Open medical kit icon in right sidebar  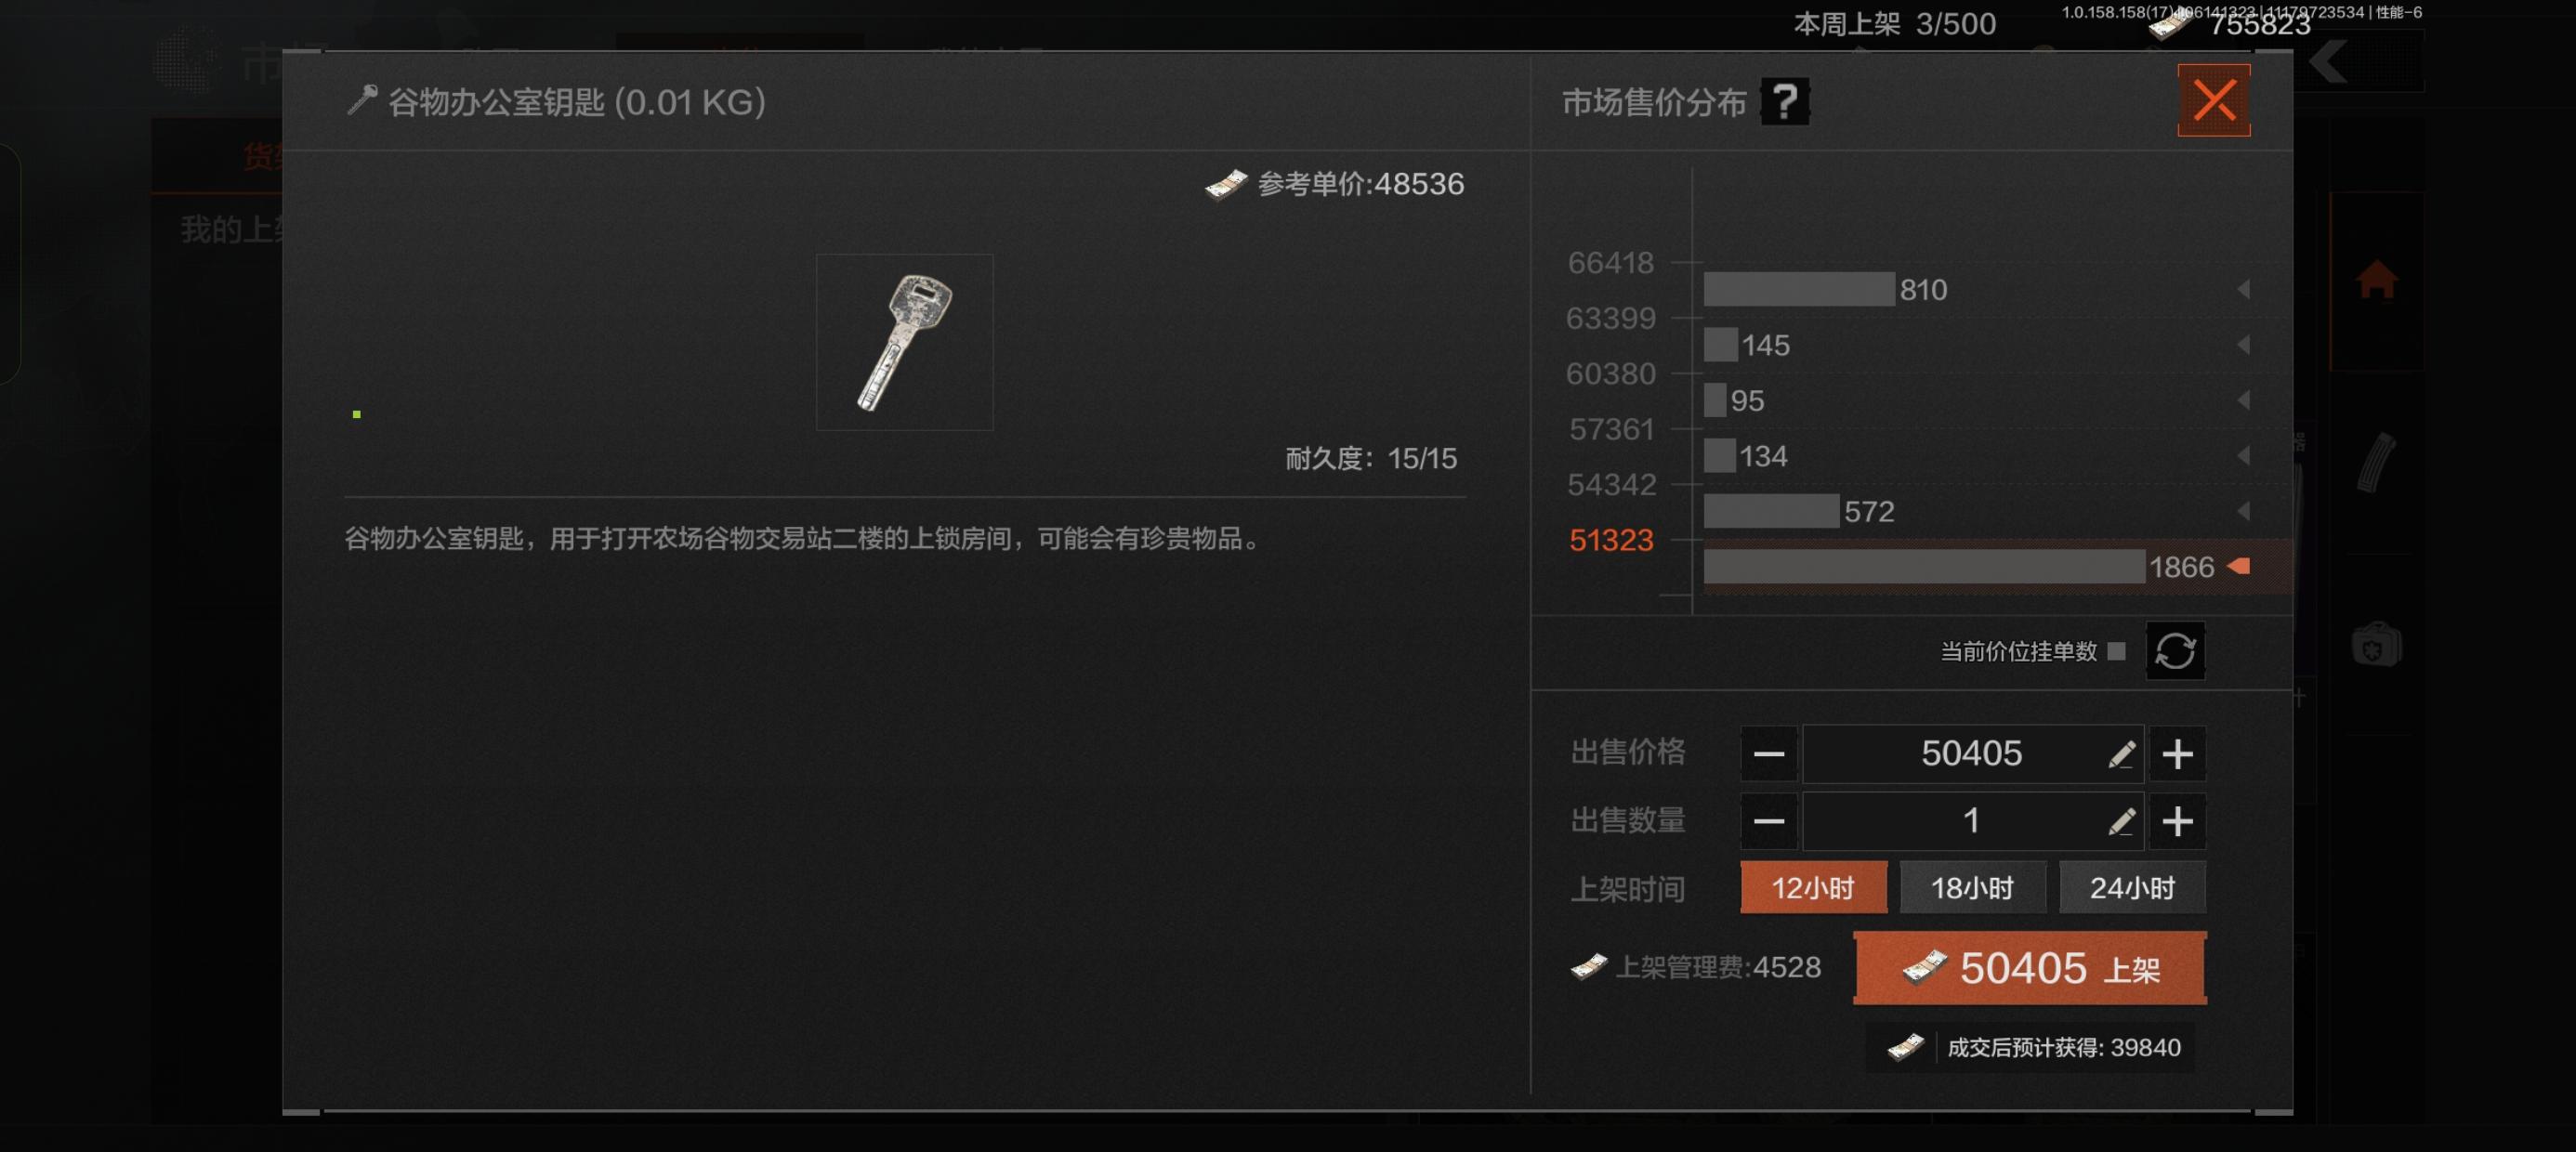(2376, 645)
